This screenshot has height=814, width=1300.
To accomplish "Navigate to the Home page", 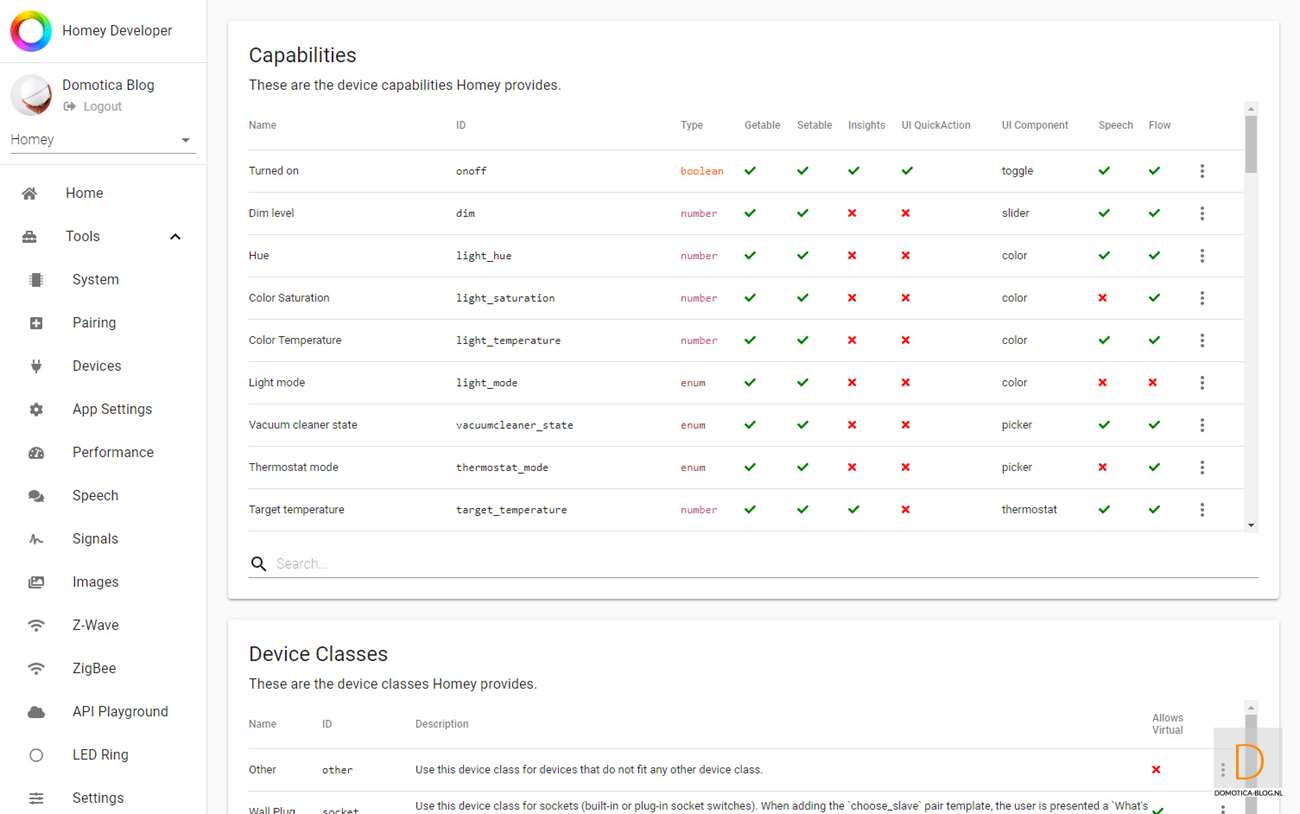I will 84,193.
